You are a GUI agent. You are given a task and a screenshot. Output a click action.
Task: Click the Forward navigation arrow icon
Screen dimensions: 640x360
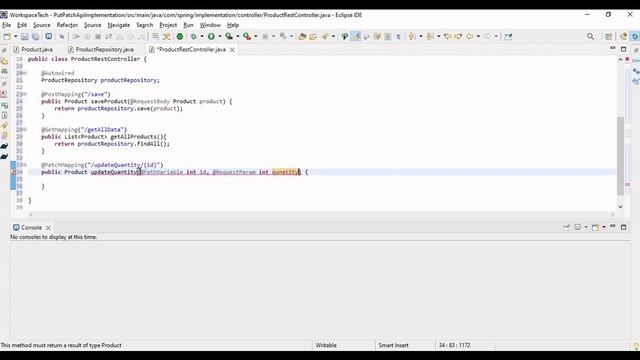(x=487, y=37)
